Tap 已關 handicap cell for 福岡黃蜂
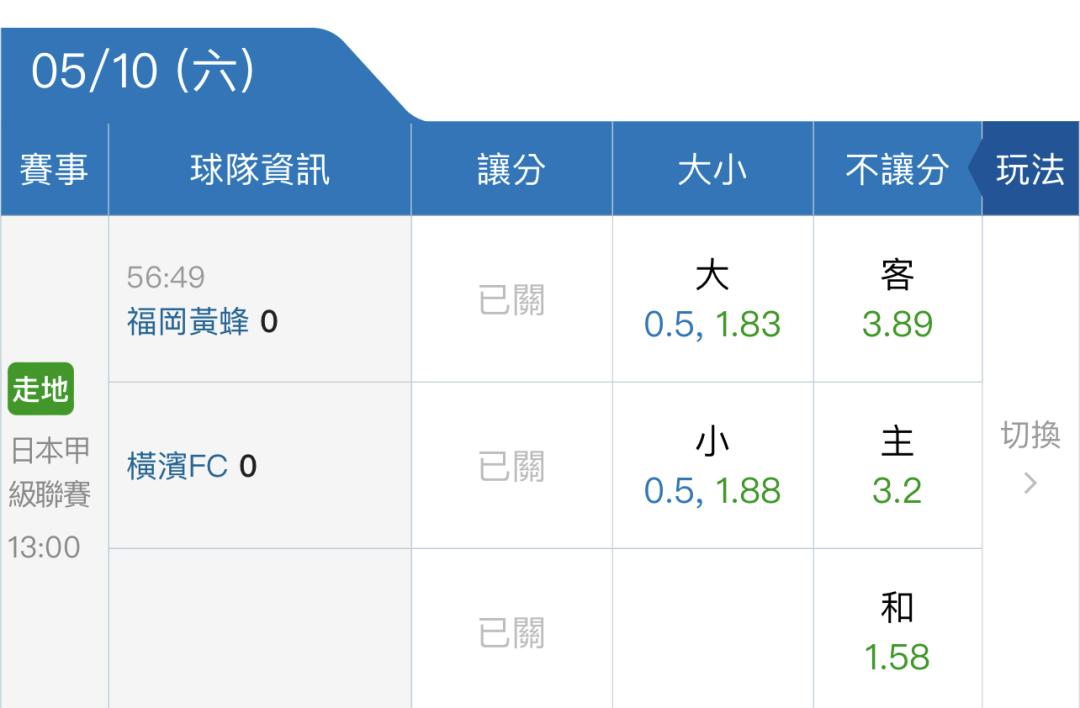The width and height of the screenshot is (1080, 708). pyautogui.click(x=511, y=300)
